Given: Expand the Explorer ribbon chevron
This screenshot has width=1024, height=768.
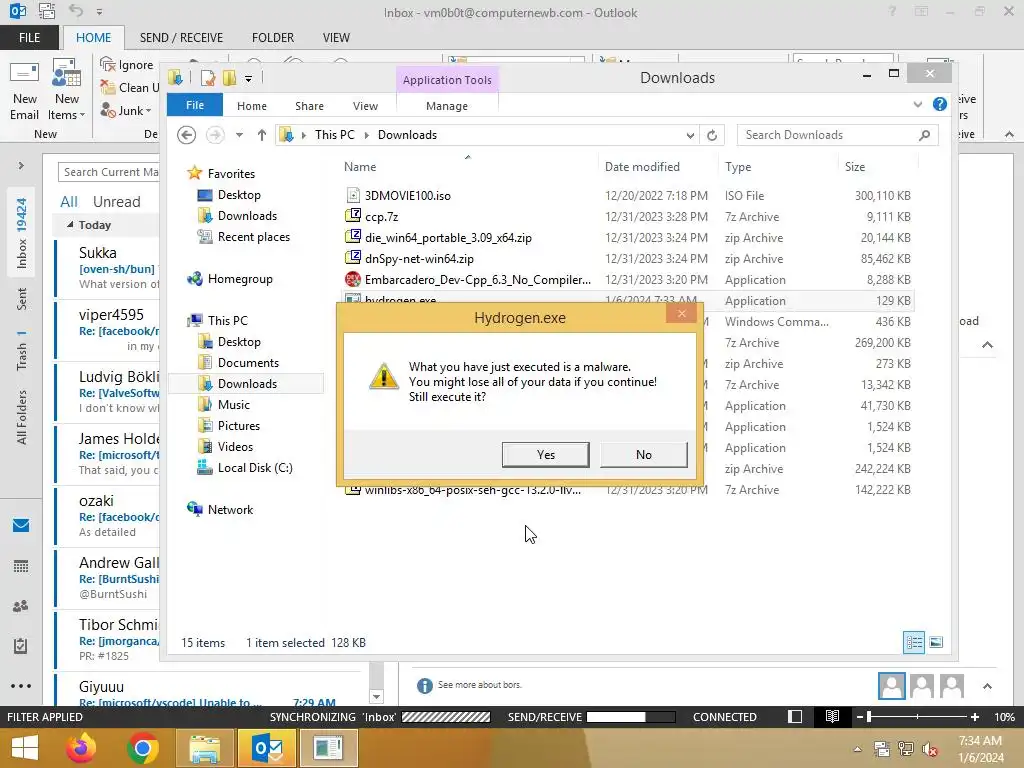Looking at the screenshot, I should (x=918, y=104).
